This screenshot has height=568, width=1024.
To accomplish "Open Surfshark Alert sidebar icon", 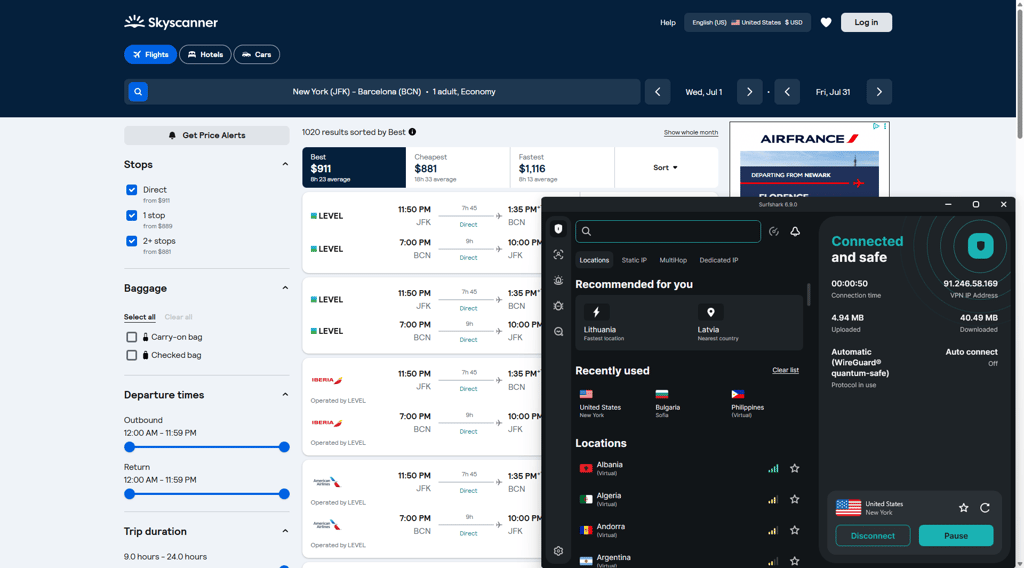I will pos(558,280).
